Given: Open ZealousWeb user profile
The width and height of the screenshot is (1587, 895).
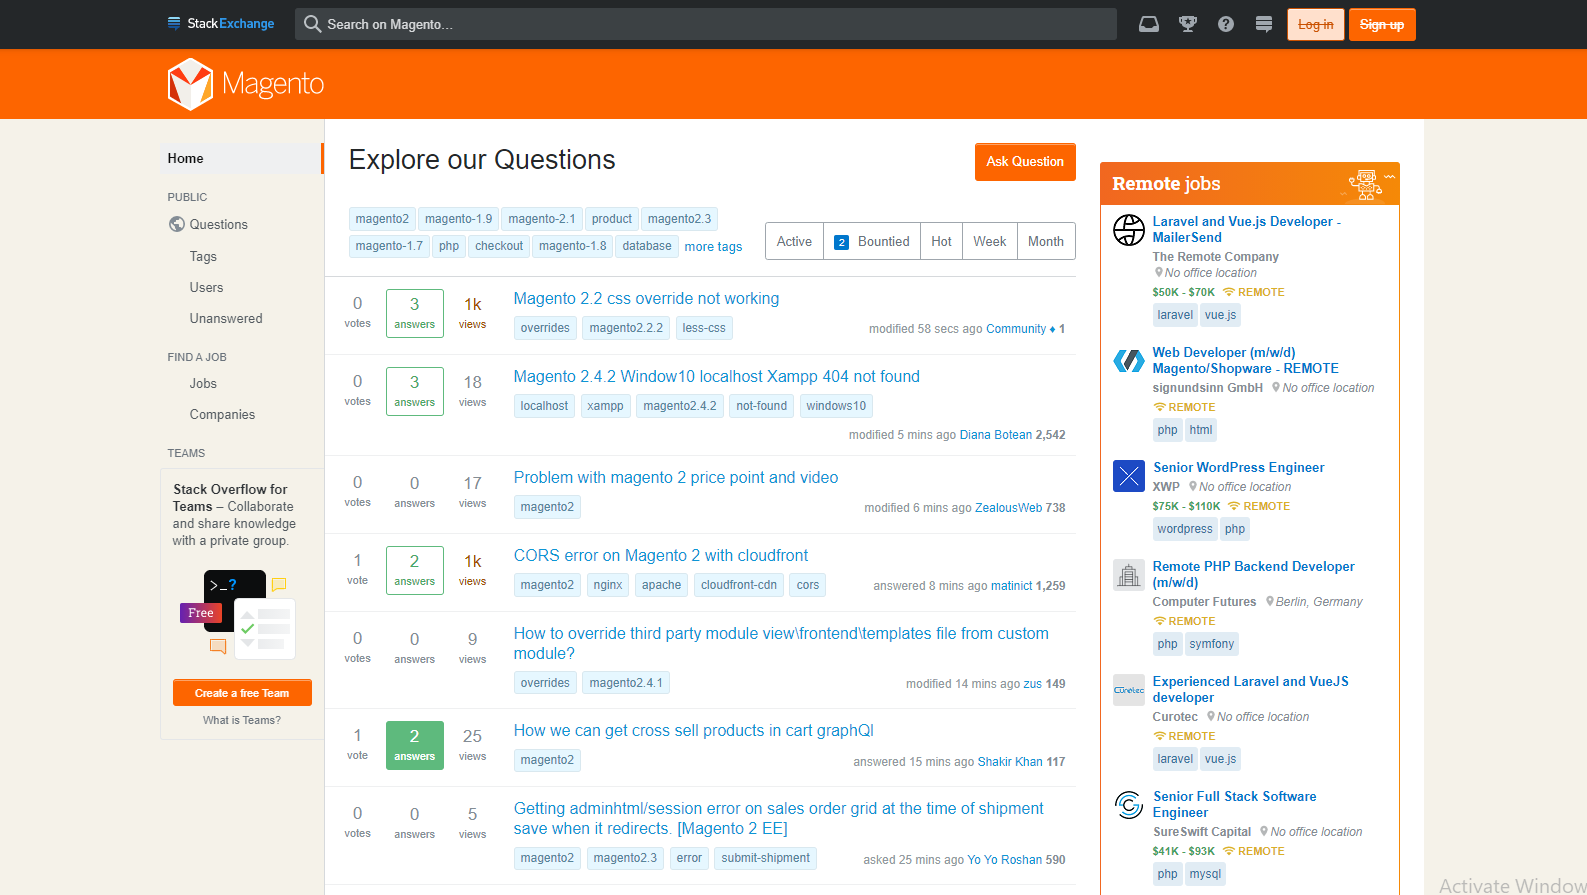Looking at the screenshot, I should coord(1009,508).
